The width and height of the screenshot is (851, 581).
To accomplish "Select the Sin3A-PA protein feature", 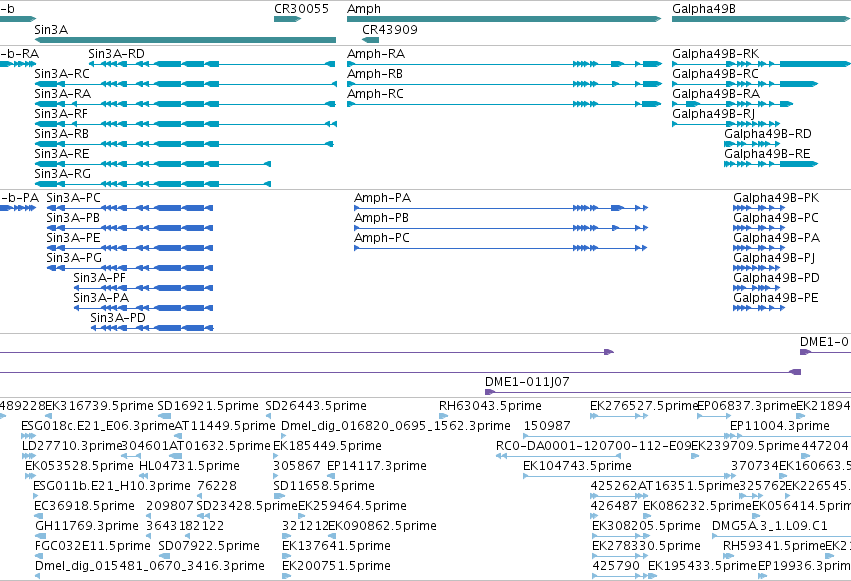I will point(143,308).
